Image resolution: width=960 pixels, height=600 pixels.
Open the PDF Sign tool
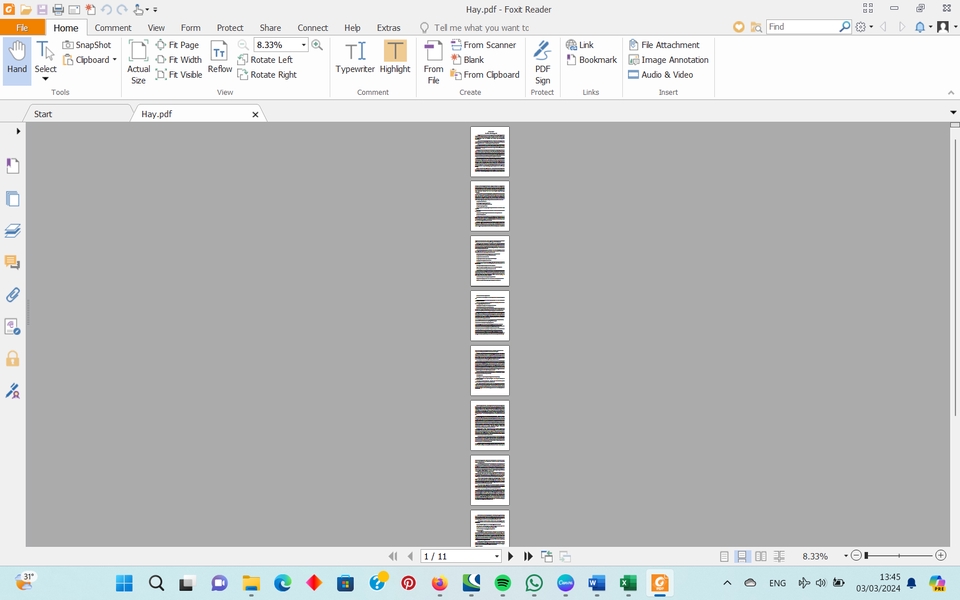point(542,62)
